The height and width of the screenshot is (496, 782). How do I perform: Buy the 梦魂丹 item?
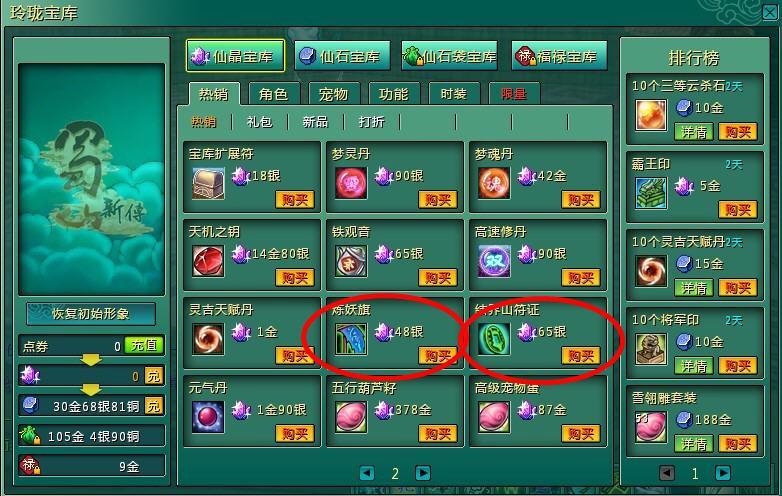click(581, 200)
